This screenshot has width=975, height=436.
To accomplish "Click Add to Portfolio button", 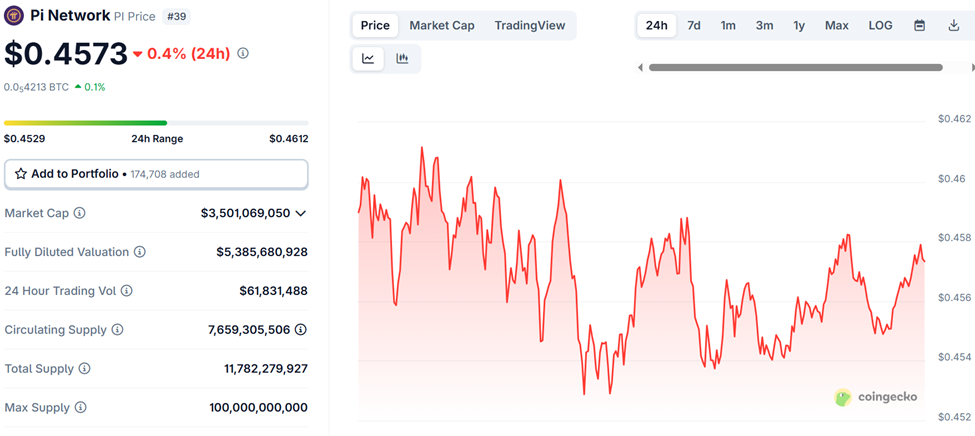I will [x=156, y=174].
